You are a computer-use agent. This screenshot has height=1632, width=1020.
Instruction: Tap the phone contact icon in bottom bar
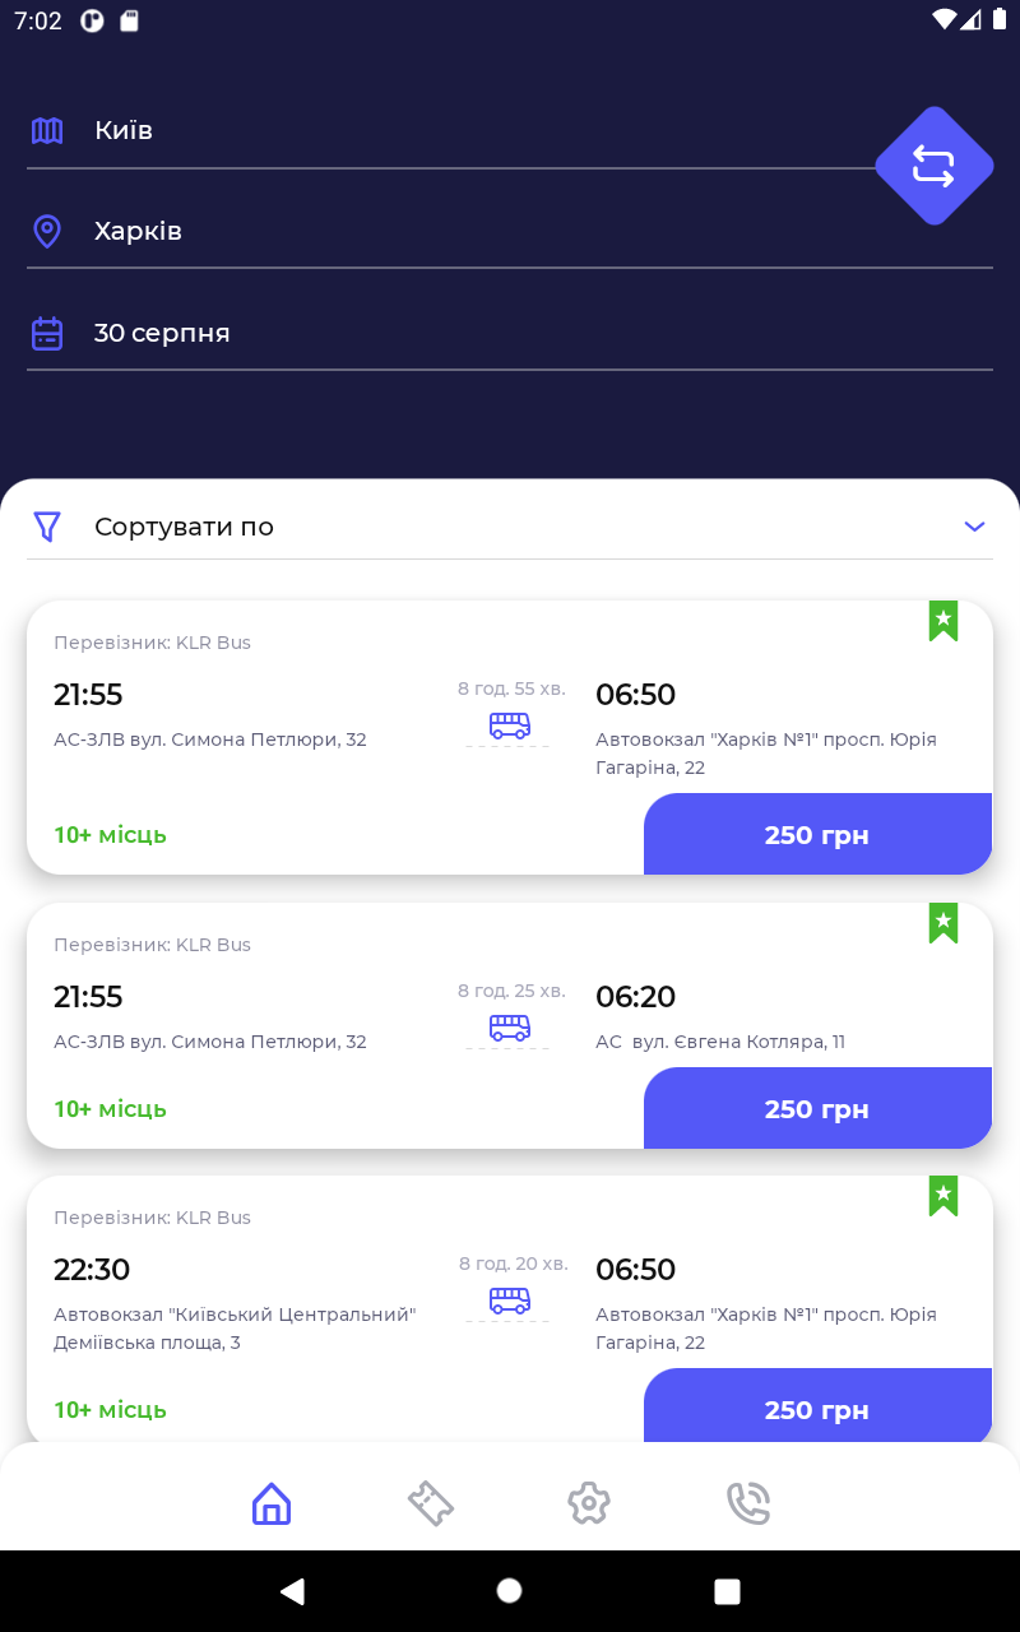(x=747, y=1502)
